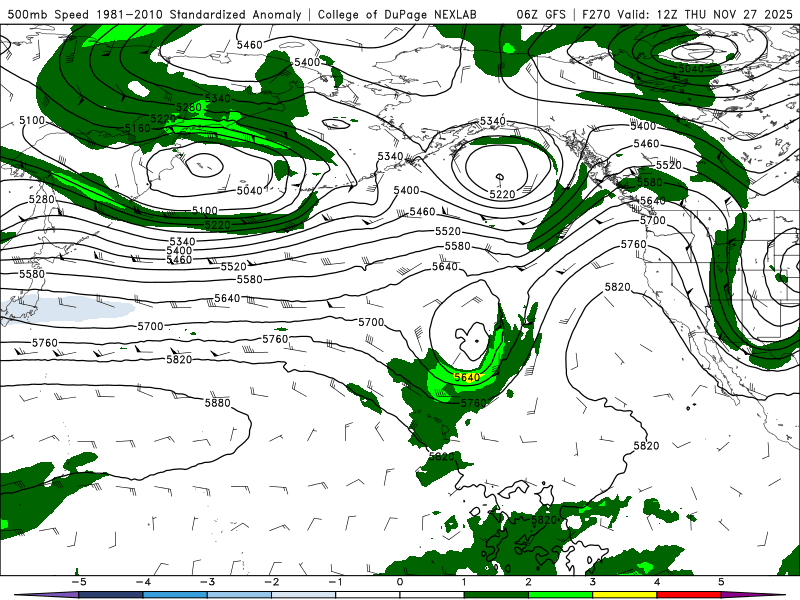Pick the pale blue swatch between -2 and -1
Viewport: 800px width, 600px height.
(303, 595)
